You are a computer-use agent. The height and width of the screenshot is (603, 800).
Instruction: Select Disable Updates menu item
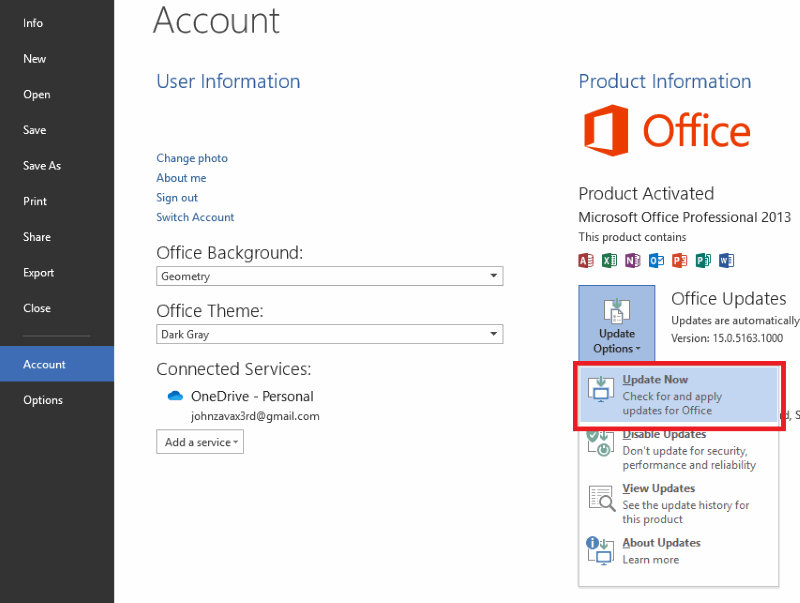point(679,449)
